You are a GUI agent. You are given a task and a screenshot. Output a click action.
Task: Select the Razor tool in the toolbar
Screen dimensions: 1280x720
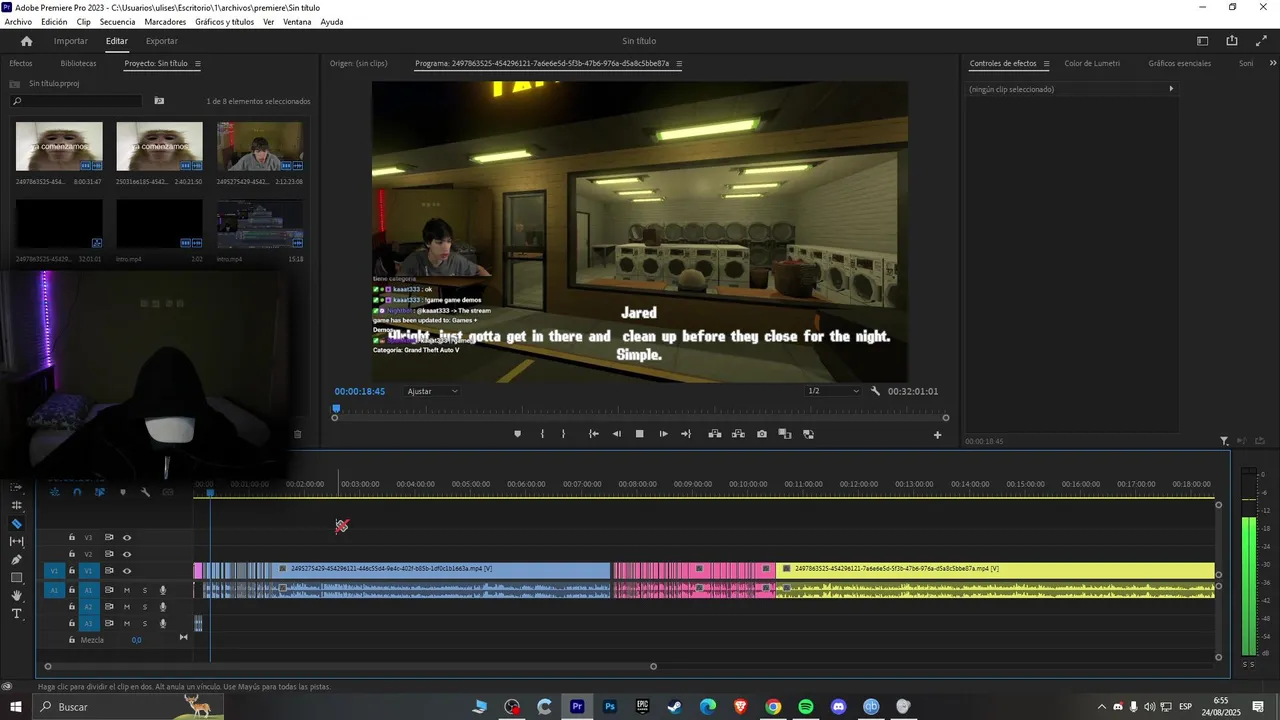(17, 523)
